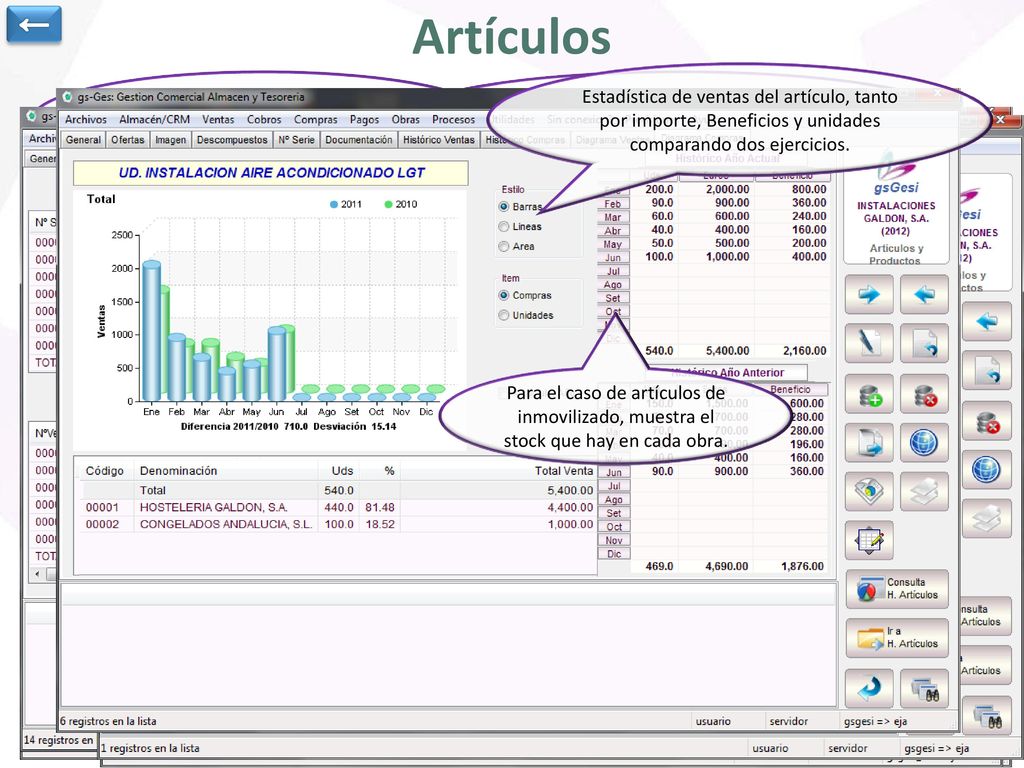This screenshot has width=1024, height=768.
Task: Select the Lineas chart style
Action: pyautogui.click(x=520, y=227)
